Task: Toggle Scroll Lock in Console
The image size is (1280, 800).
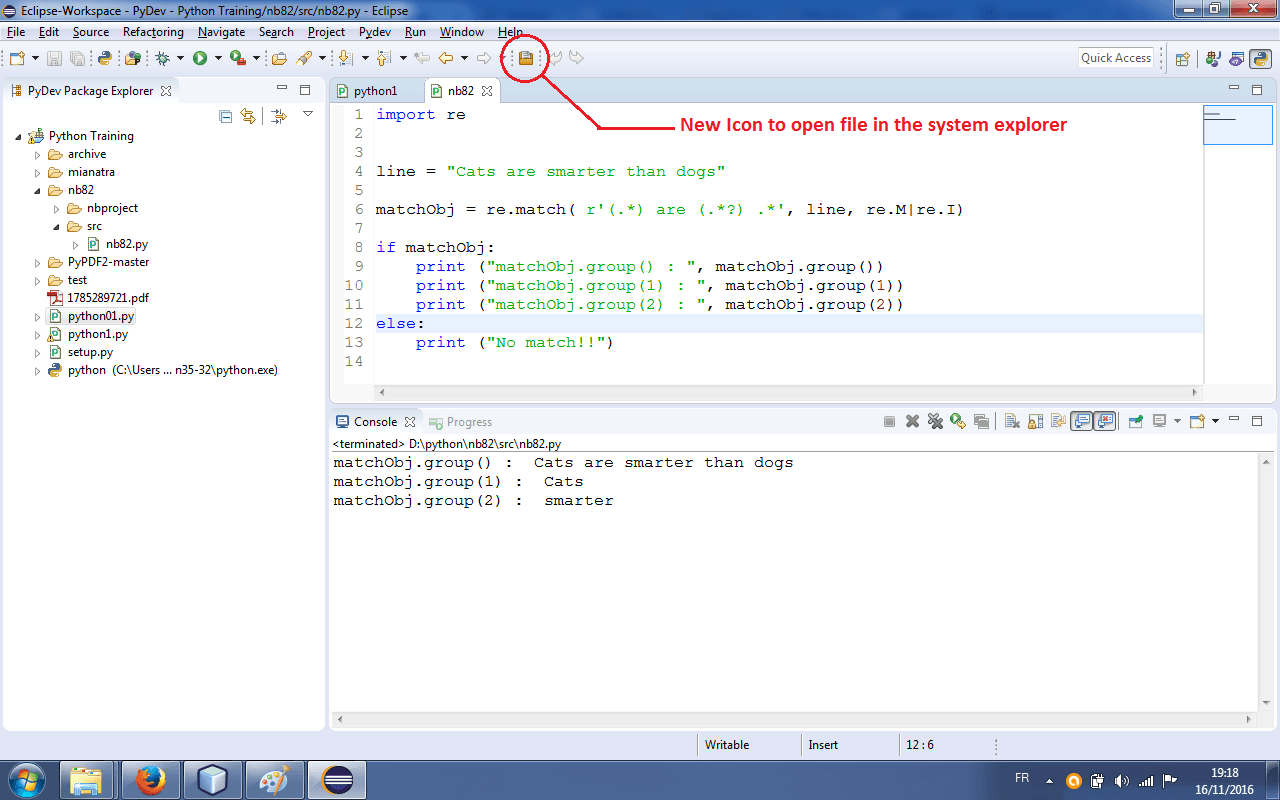Action: coord(1035,422)
